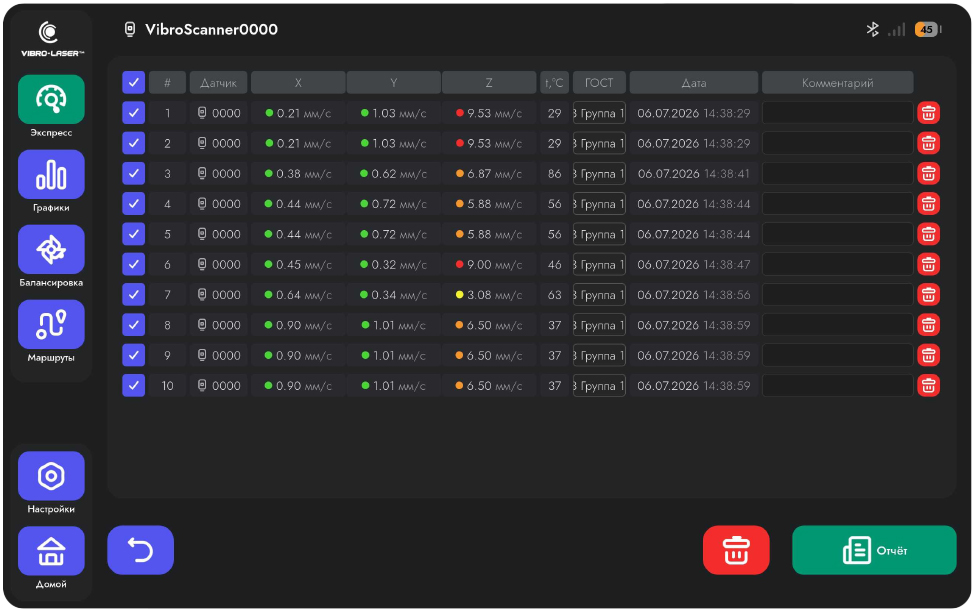Image resolution: width=973 pixels, height=609 pixels.
Task: Click the ГОСТ column header
Action: tap(599, 83)
